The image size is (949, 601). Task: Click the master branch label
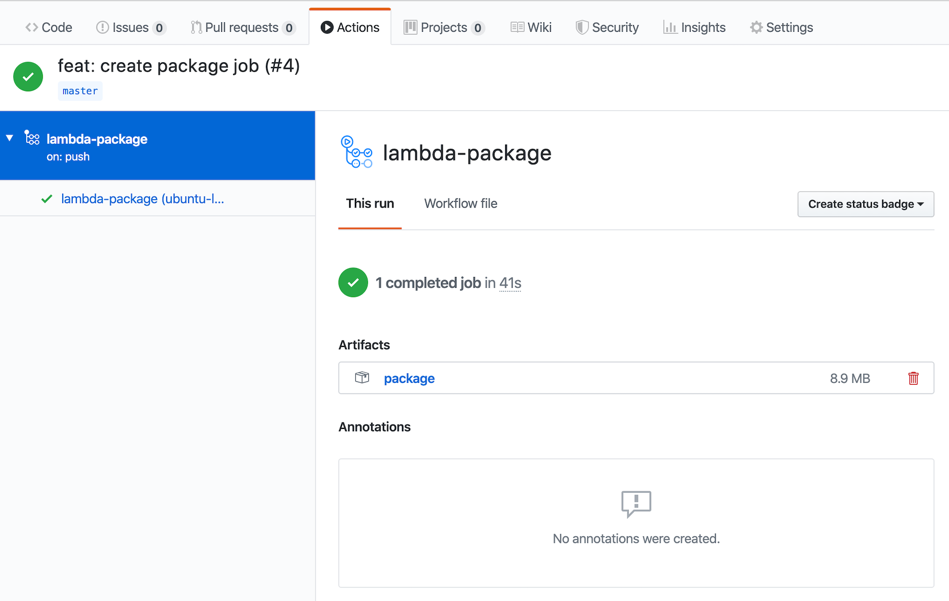pos(80,91)
